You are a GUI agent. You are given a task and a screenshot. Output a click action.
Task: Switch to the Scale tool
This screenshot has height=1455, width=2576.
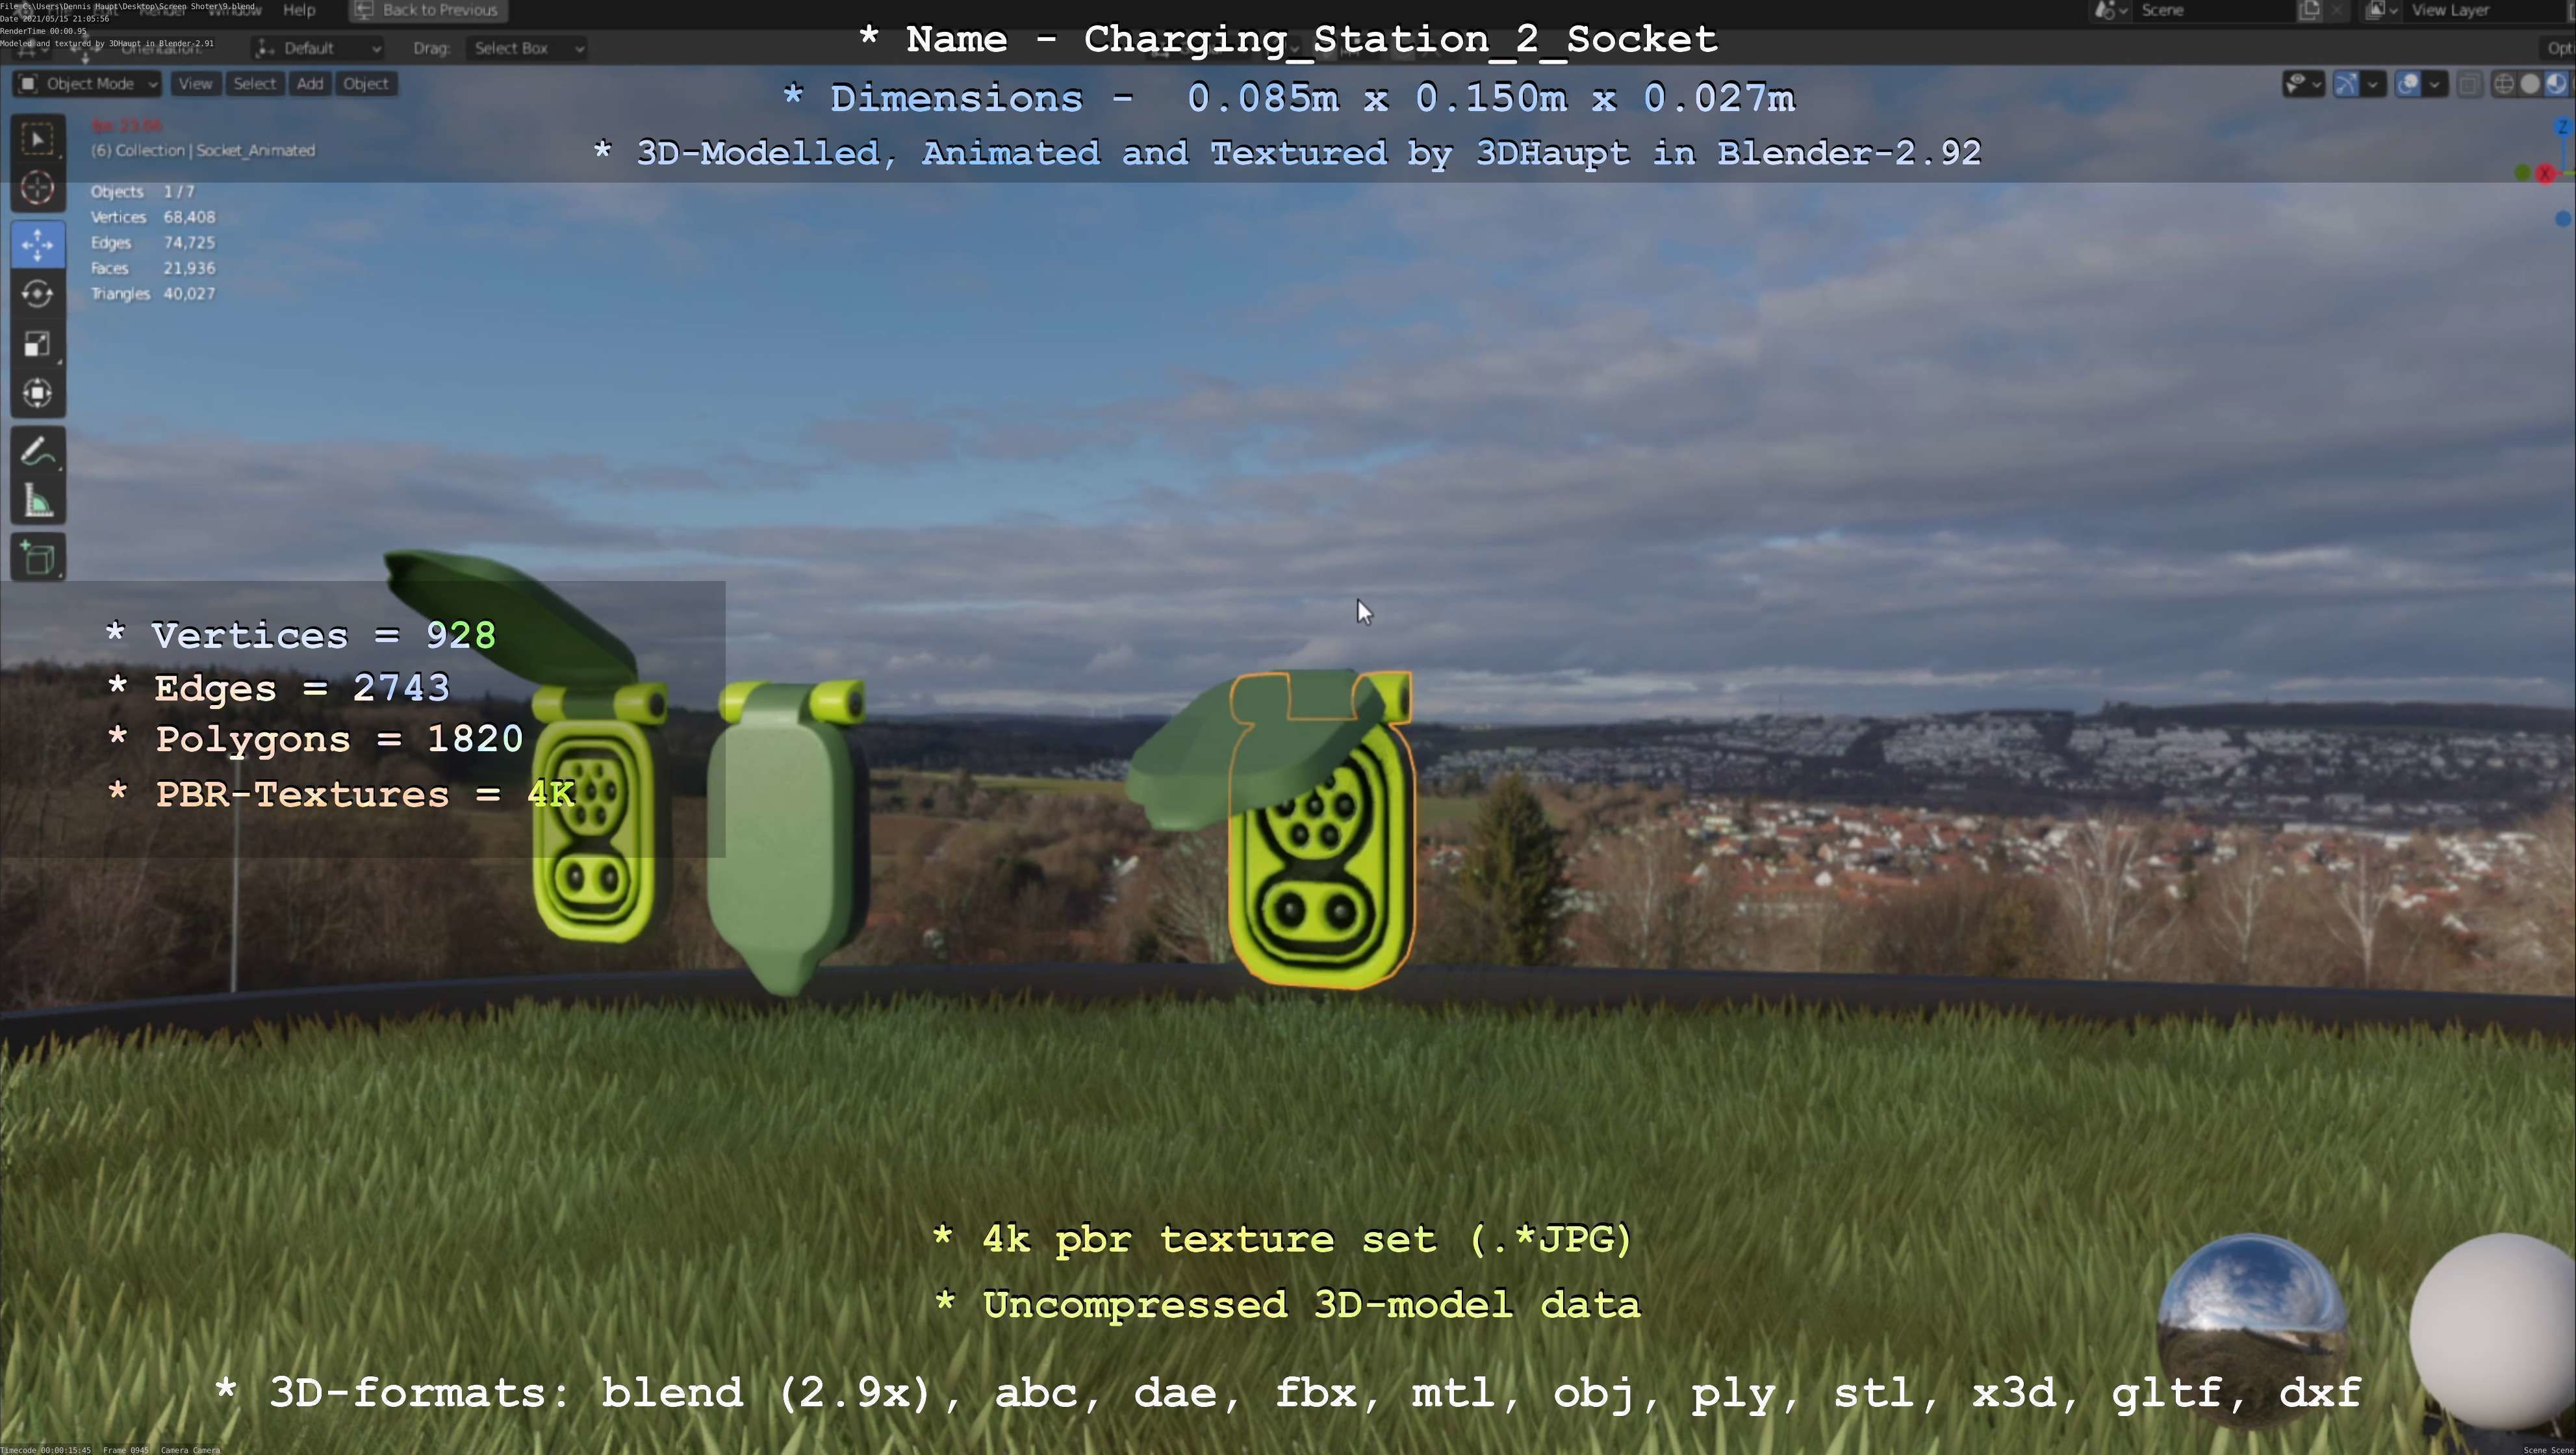[38, 344]
